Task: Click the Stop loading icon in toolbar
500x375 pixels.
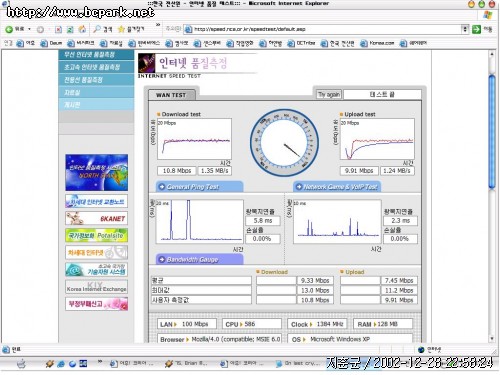Action: click(x=58, y=30)
